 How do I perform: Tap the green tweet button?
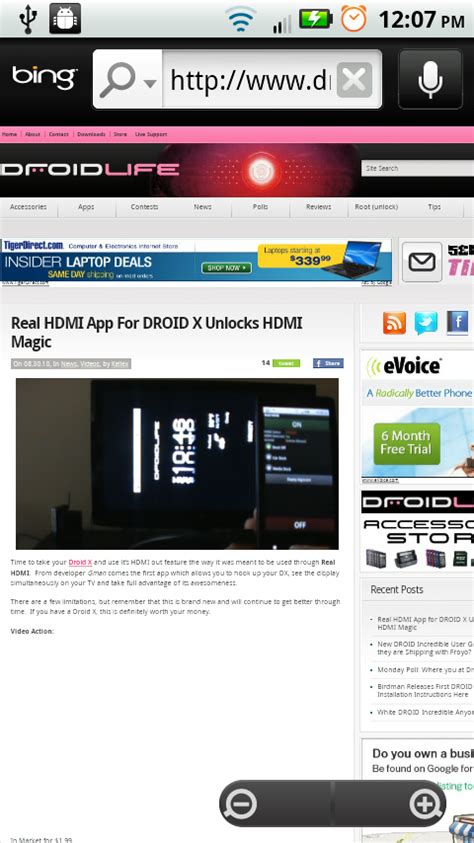click(286, 363)
